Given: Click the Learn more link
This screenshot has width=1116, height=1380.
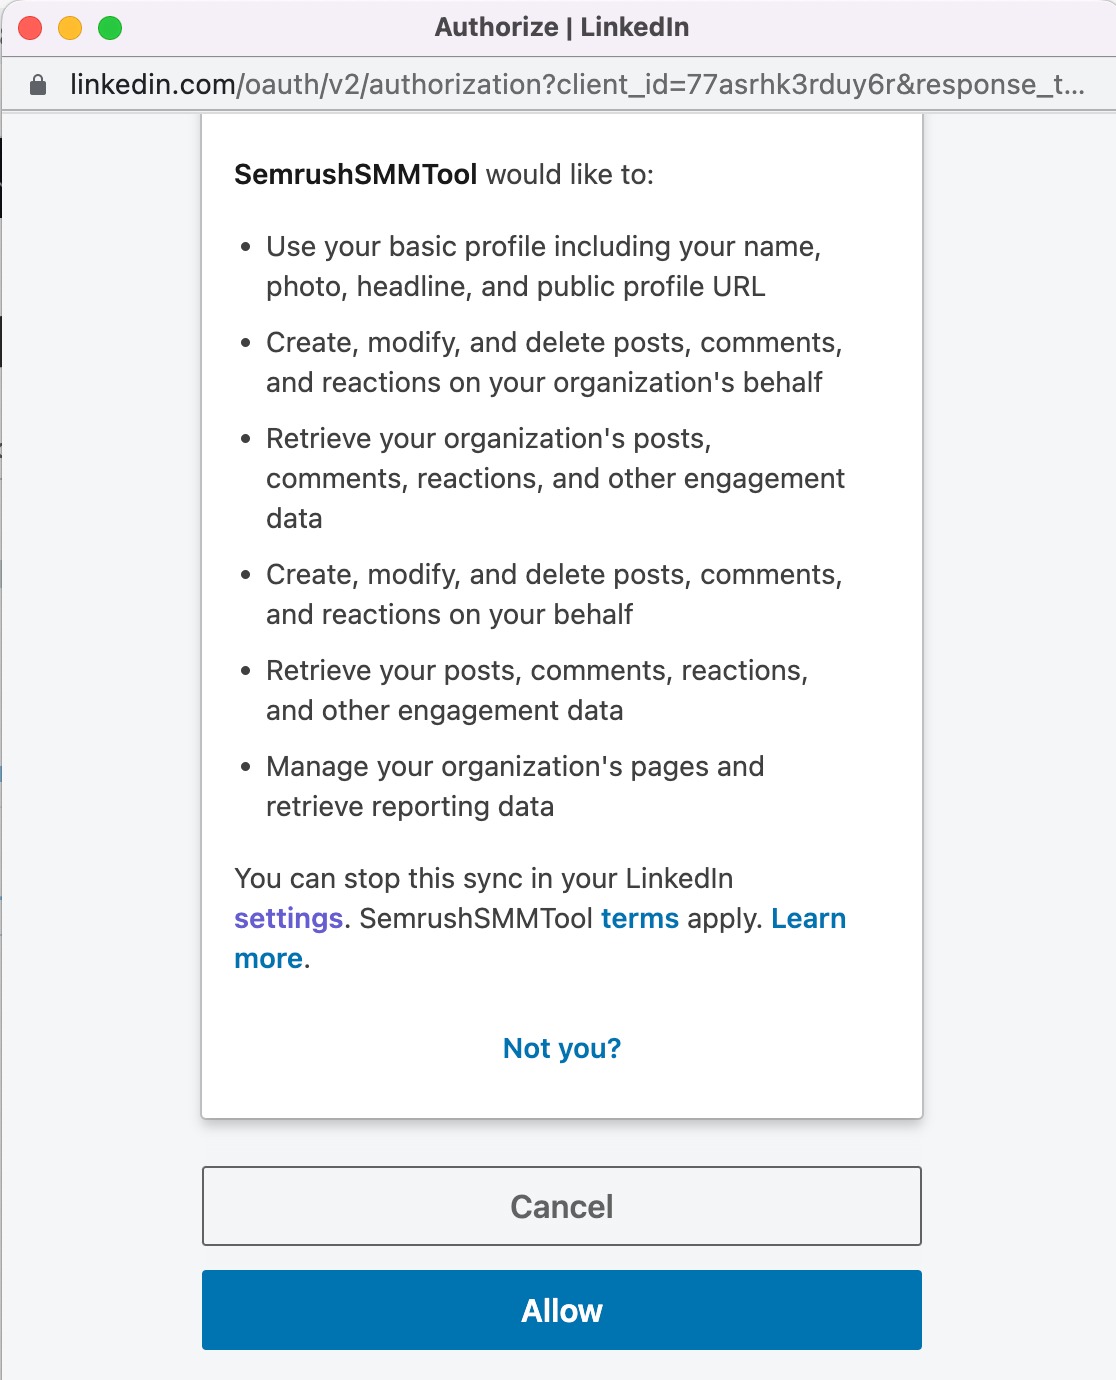Looking at the screenshot, I should (x=810, y=918).
